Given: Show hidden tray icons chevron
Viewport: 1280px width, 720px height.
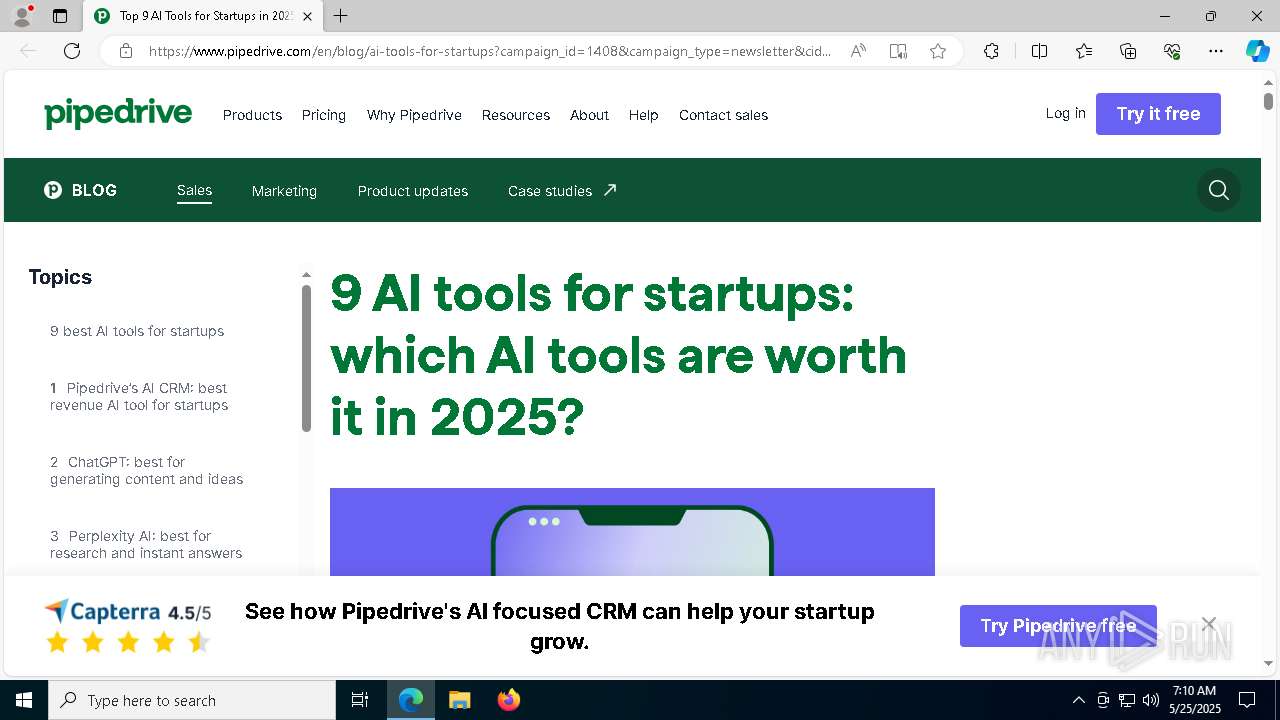Looking at the screenshot, I should (x=1078, y=700).
